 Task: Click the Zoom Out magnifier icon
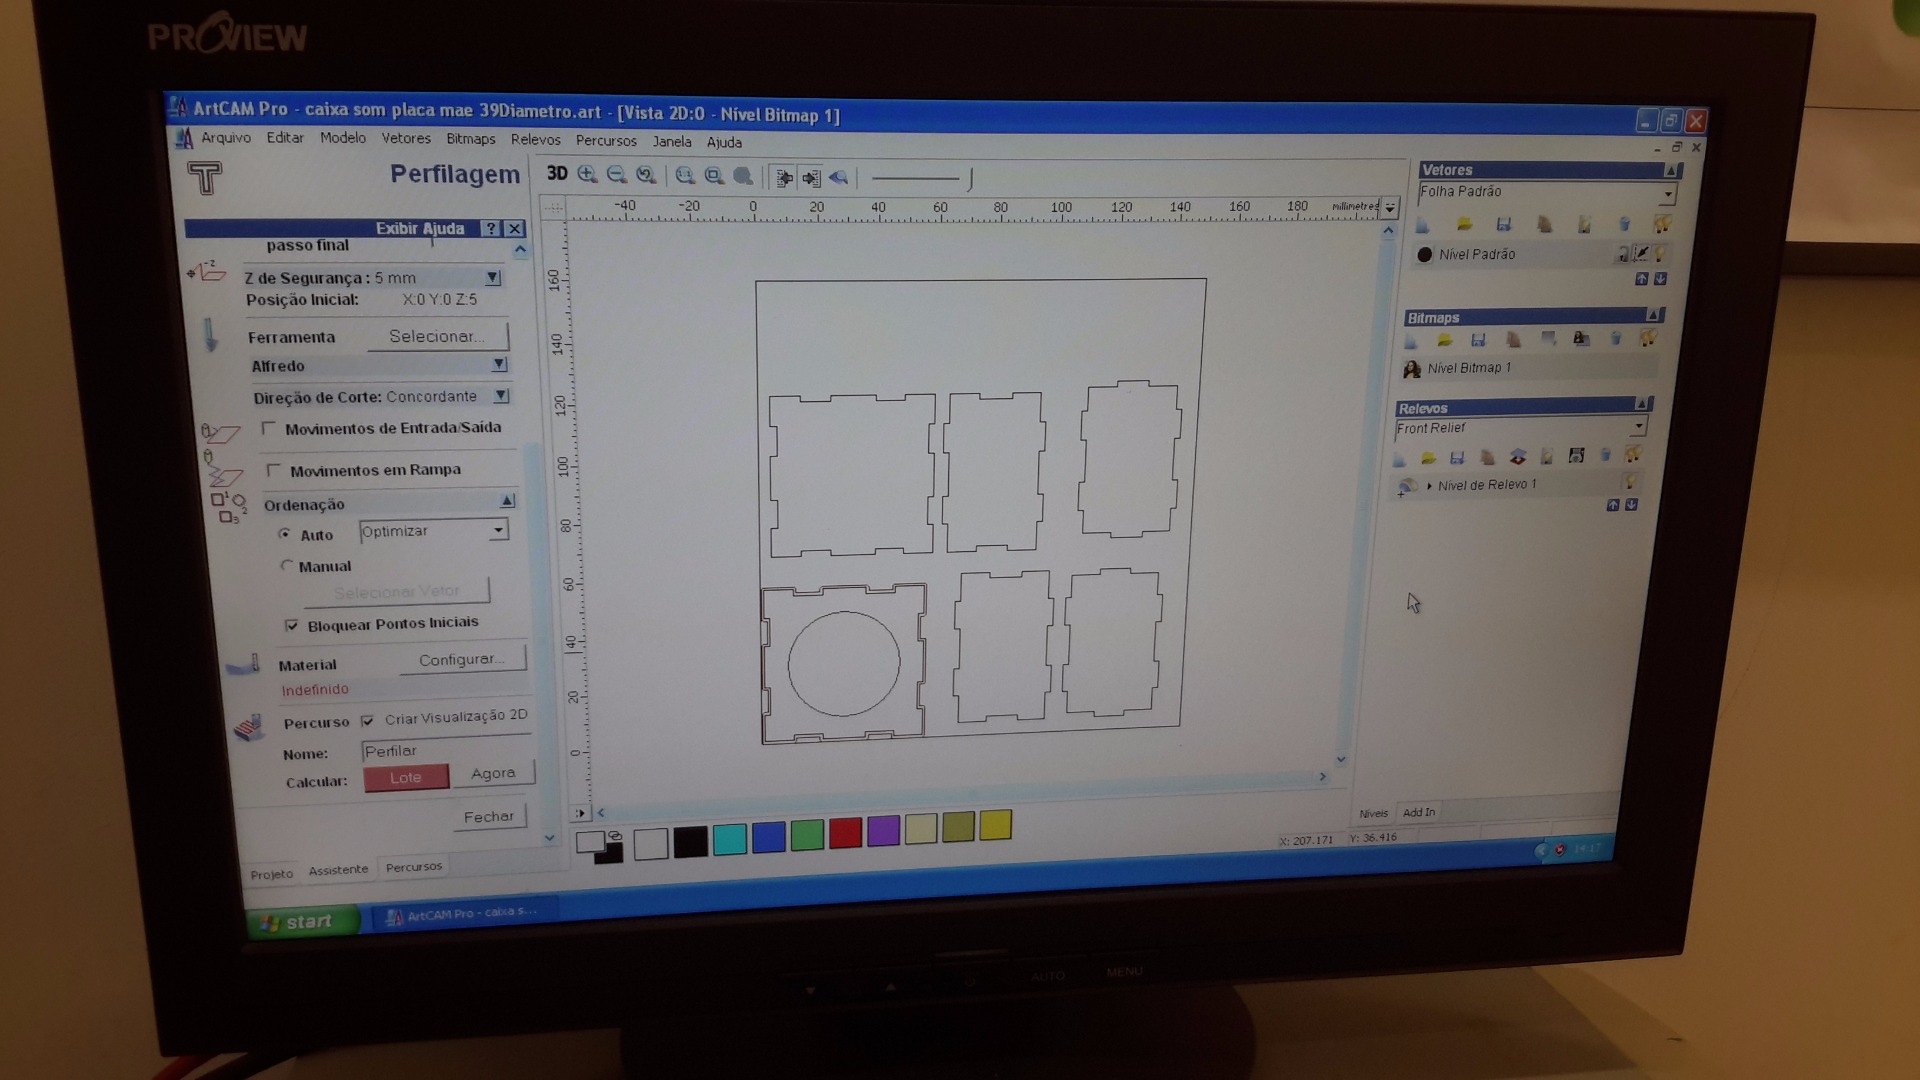(617, 175)
